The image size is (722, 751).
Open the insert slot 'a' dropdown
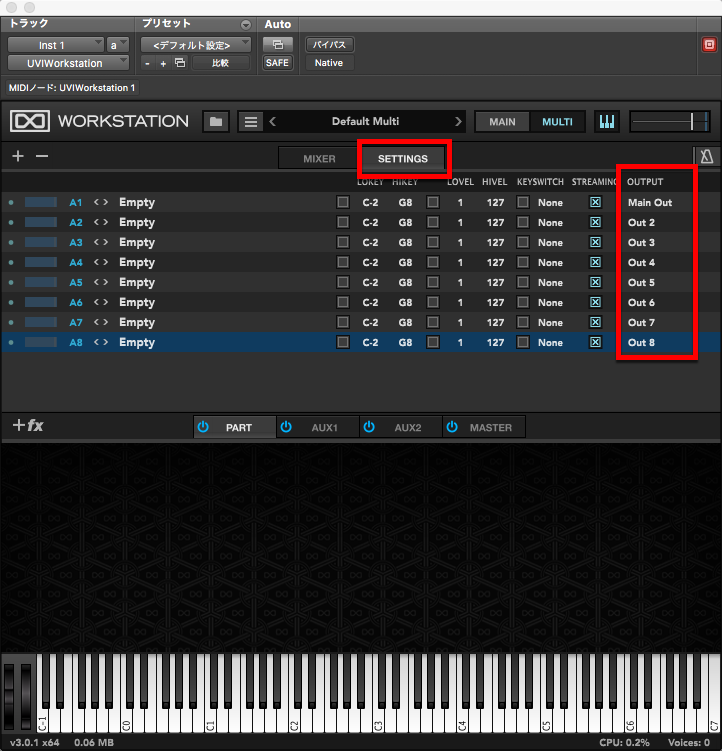click(117, 45)
